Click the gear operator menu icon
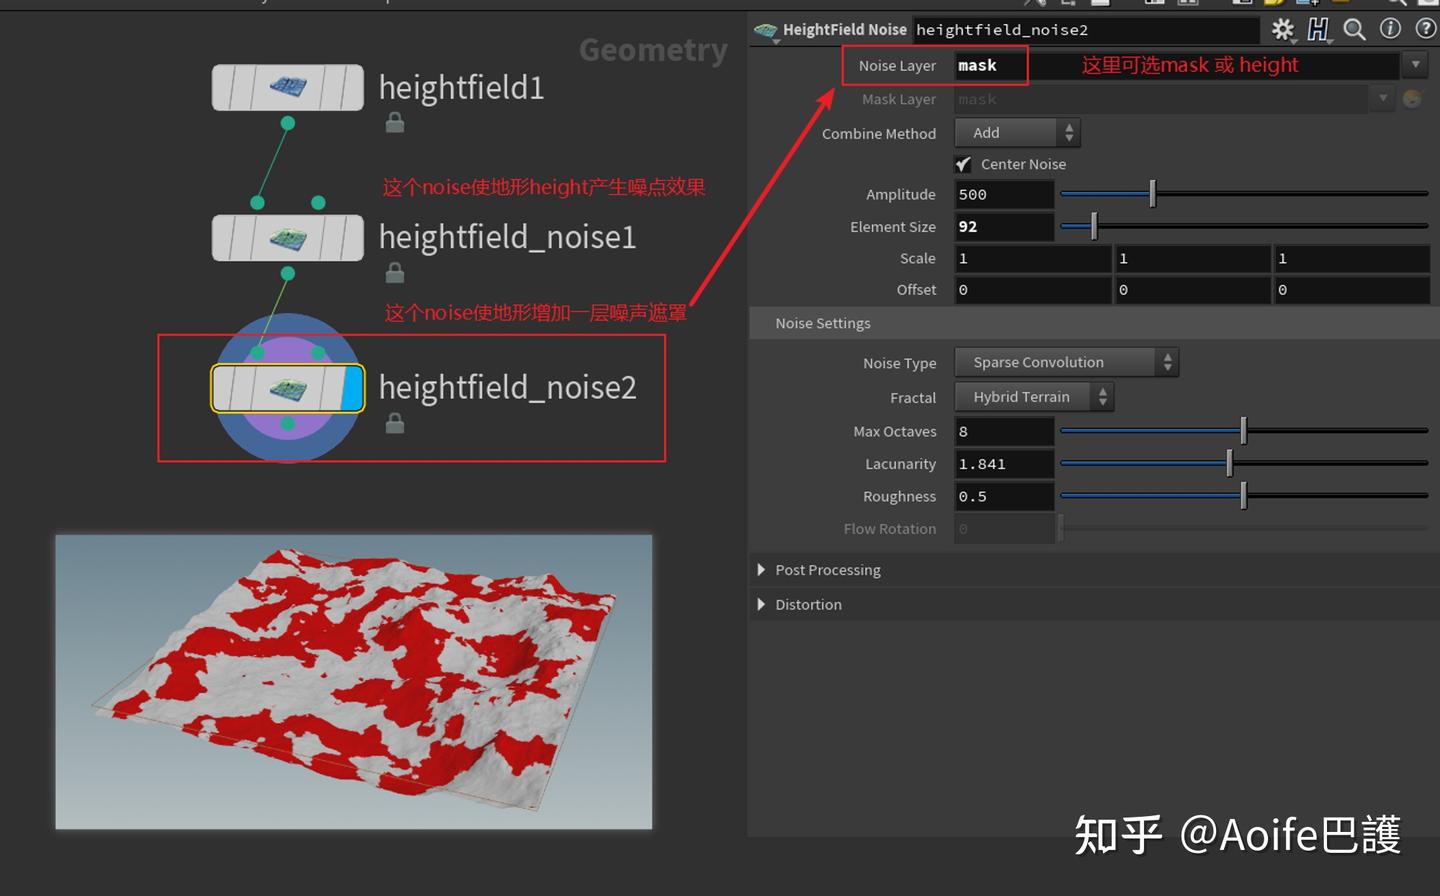Screen dimensions: 1440x896 1283,30
